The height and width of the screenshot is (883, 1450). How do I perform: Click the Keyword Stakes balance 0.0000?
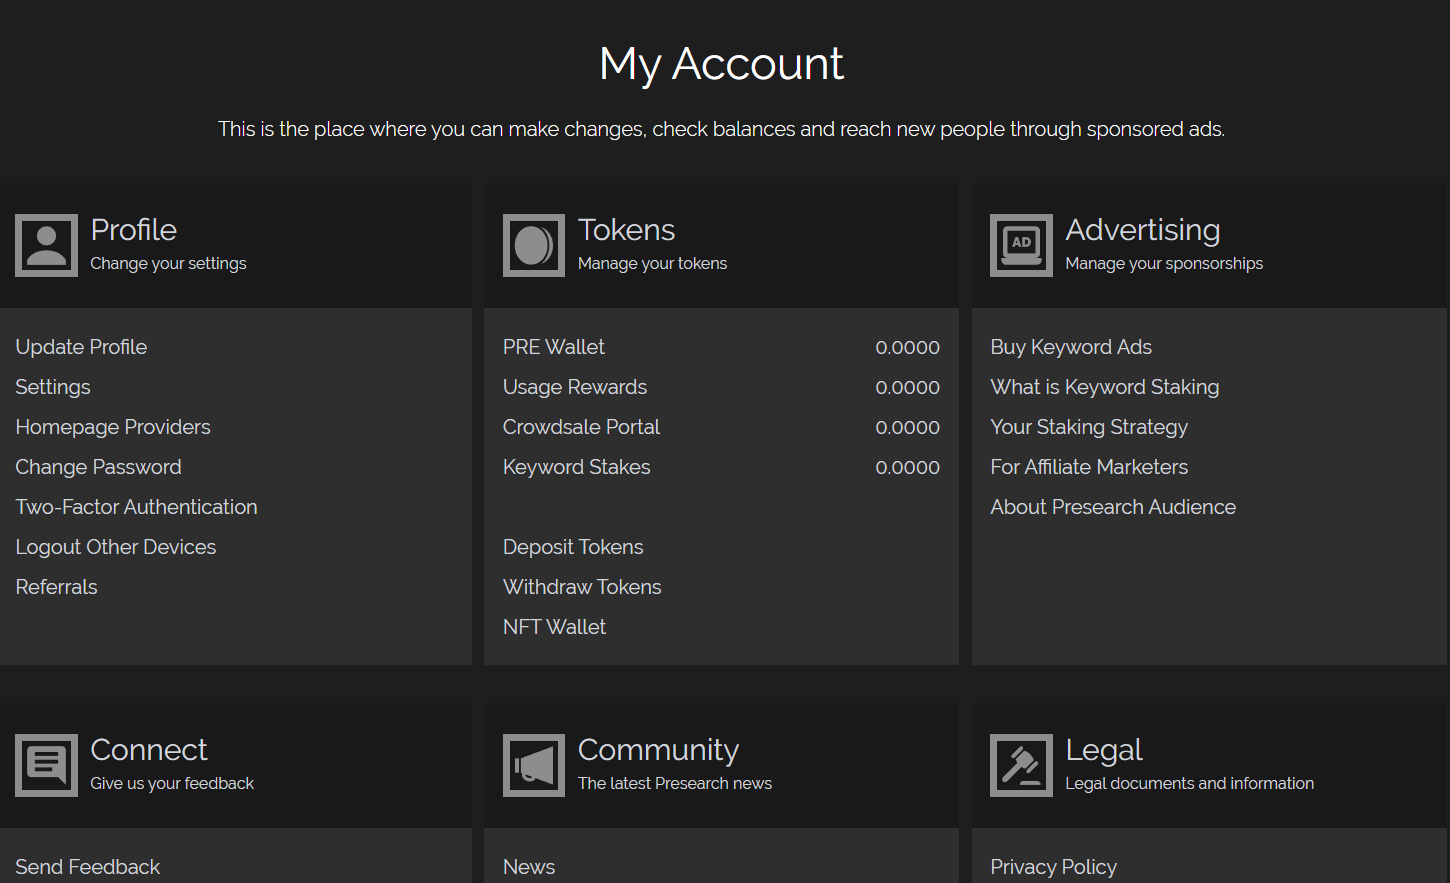[908, 468]
